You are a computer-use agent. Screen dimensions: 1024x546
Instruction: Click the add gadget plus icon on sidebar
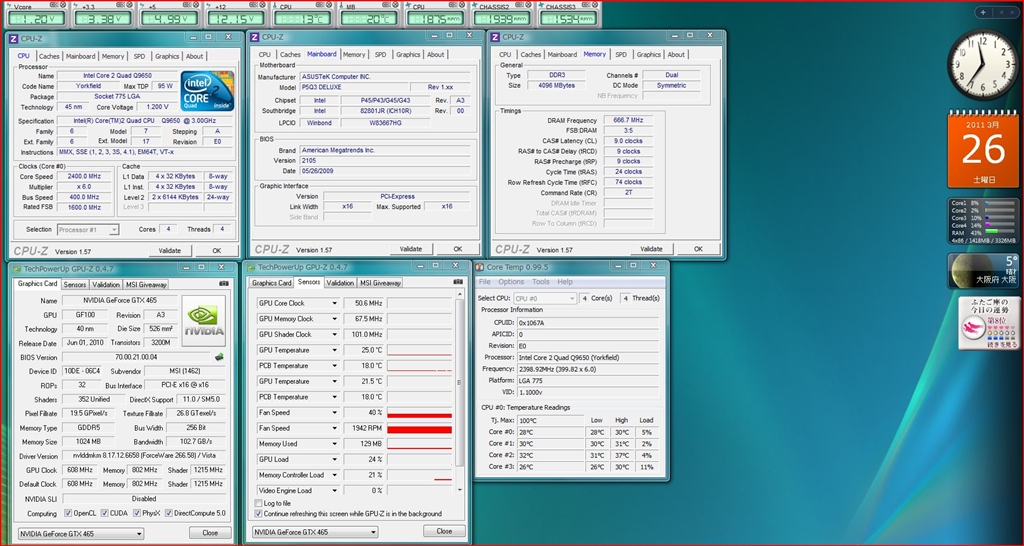point(985,13)
